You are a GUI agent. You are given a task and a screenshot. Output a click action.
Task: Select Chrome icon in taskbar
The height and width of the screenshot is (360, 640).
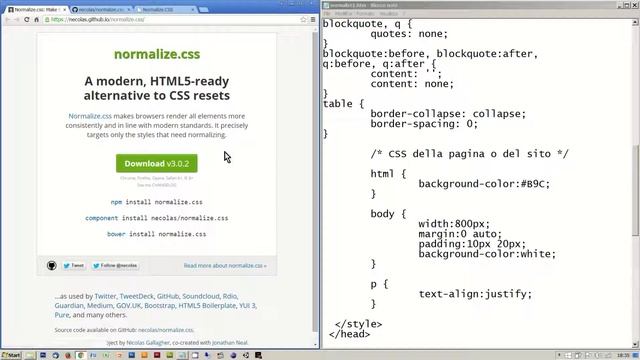[81, 355]
